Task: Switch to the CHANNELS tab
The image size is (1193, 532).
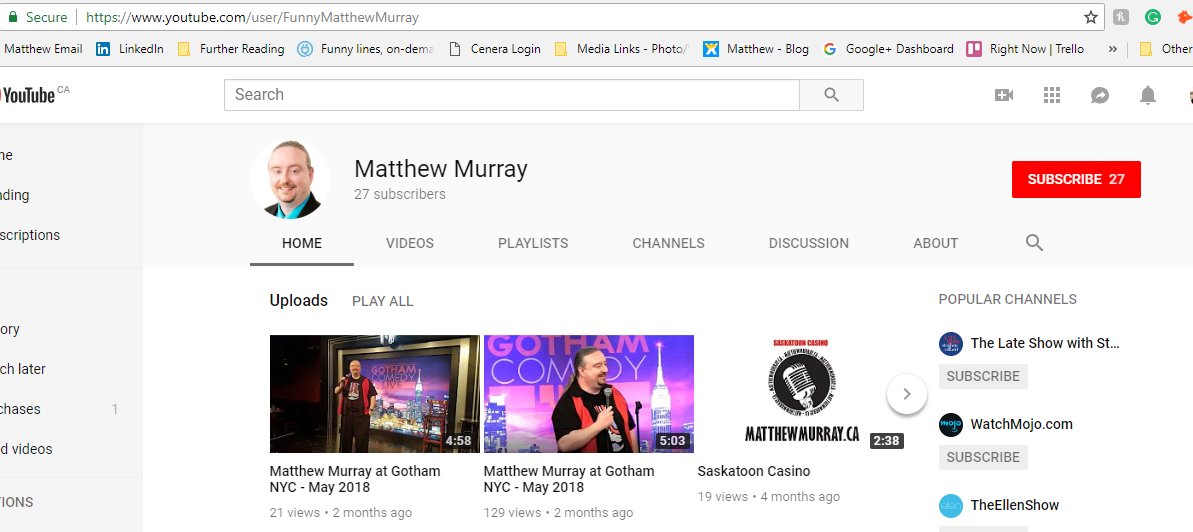Action: pyautogui.click(x=668, y=244)
